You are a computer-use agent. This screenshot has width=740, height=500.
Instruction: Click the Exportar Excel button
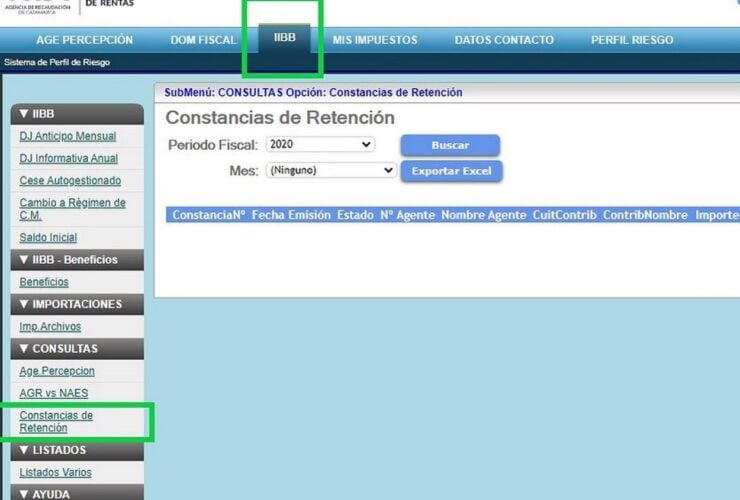click(x=451, y=171)
